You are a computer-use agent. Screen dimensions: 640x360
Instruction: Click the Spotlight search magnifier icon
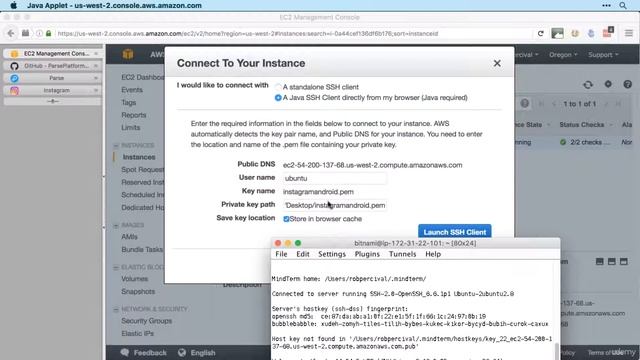coord(623,5)
